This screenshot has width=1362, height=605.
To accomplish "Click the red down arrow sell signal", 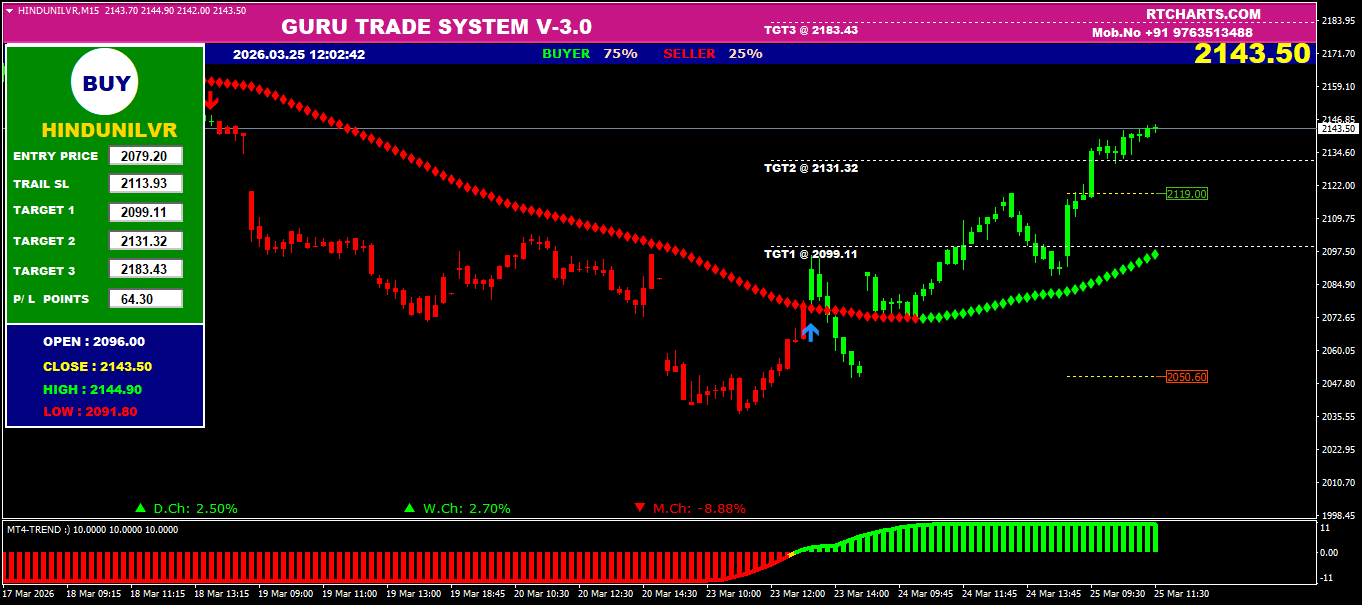I will point(211,100).
